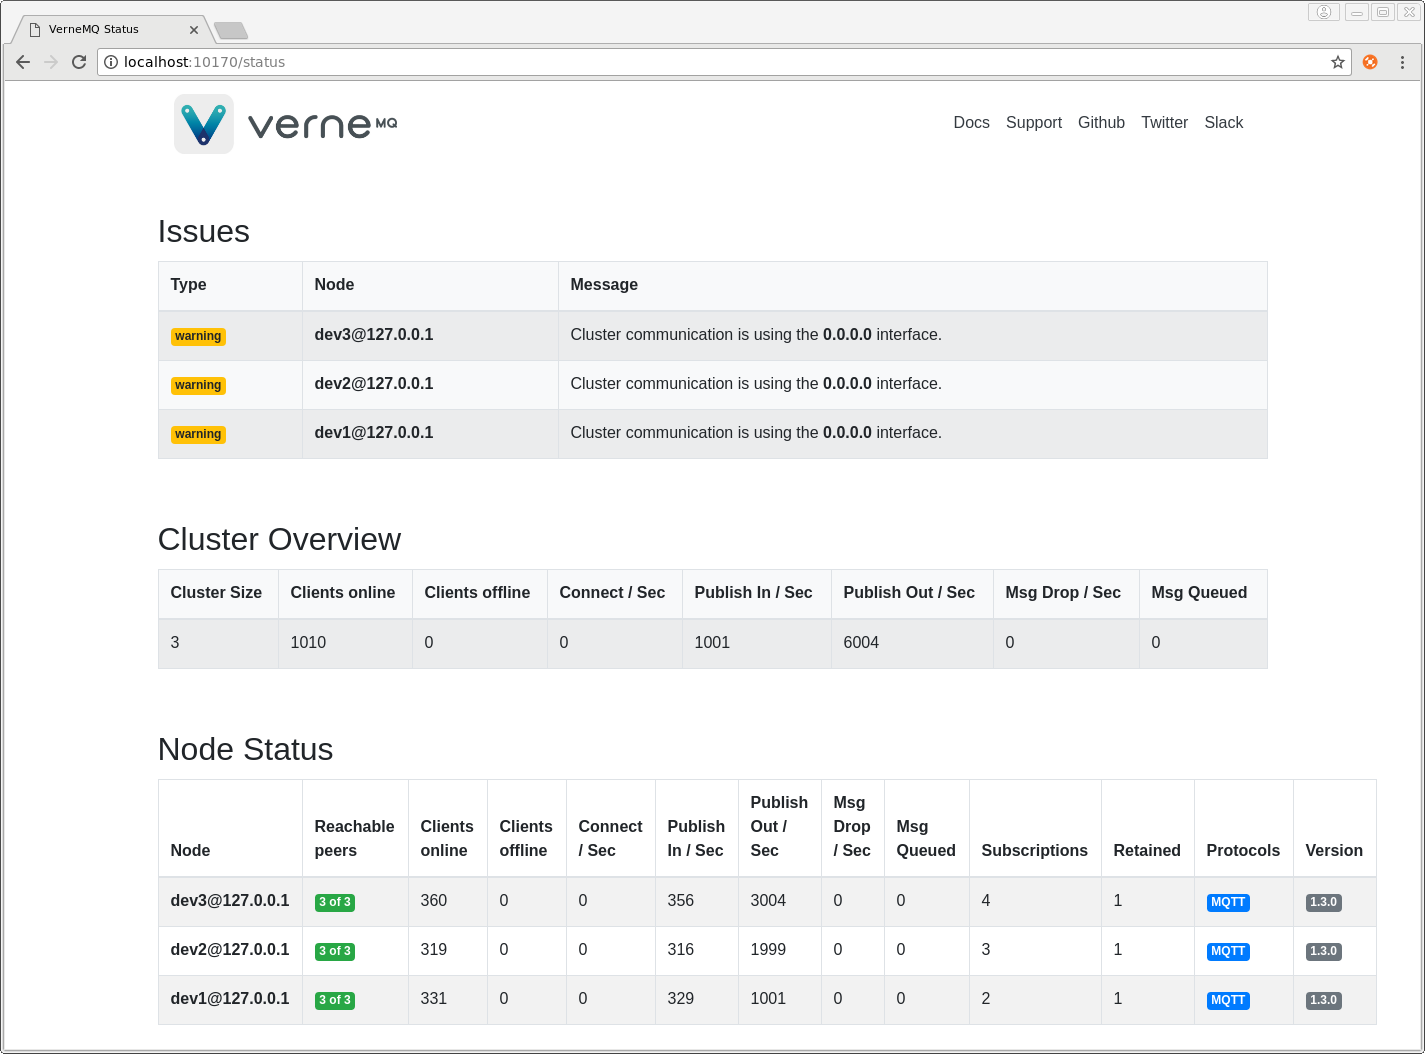This screenshot has width=1425, height=1054.
Task: Open Chrome three-dot menu
Action: (1402, 62)
